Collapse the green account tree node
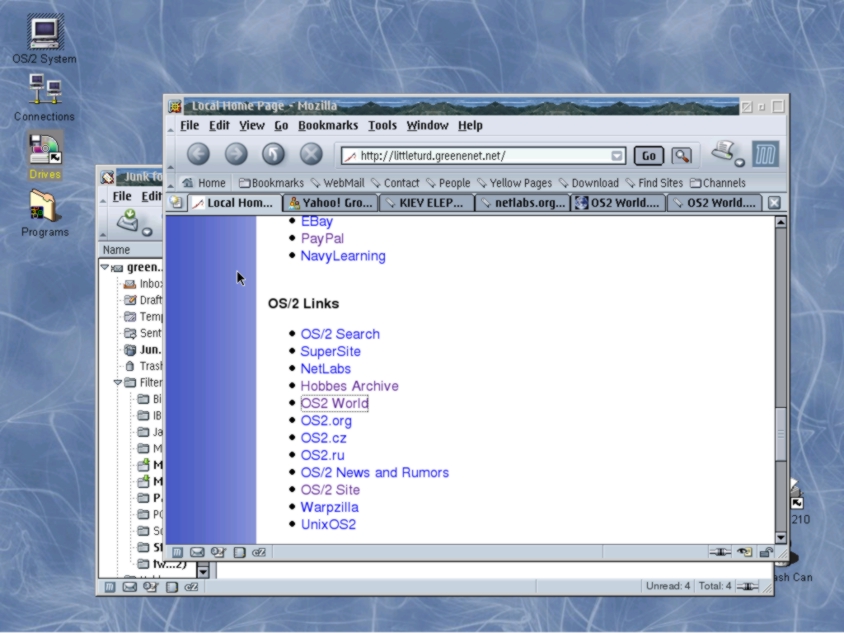Viewport: 844px width, 633px height. pos(105,267)
